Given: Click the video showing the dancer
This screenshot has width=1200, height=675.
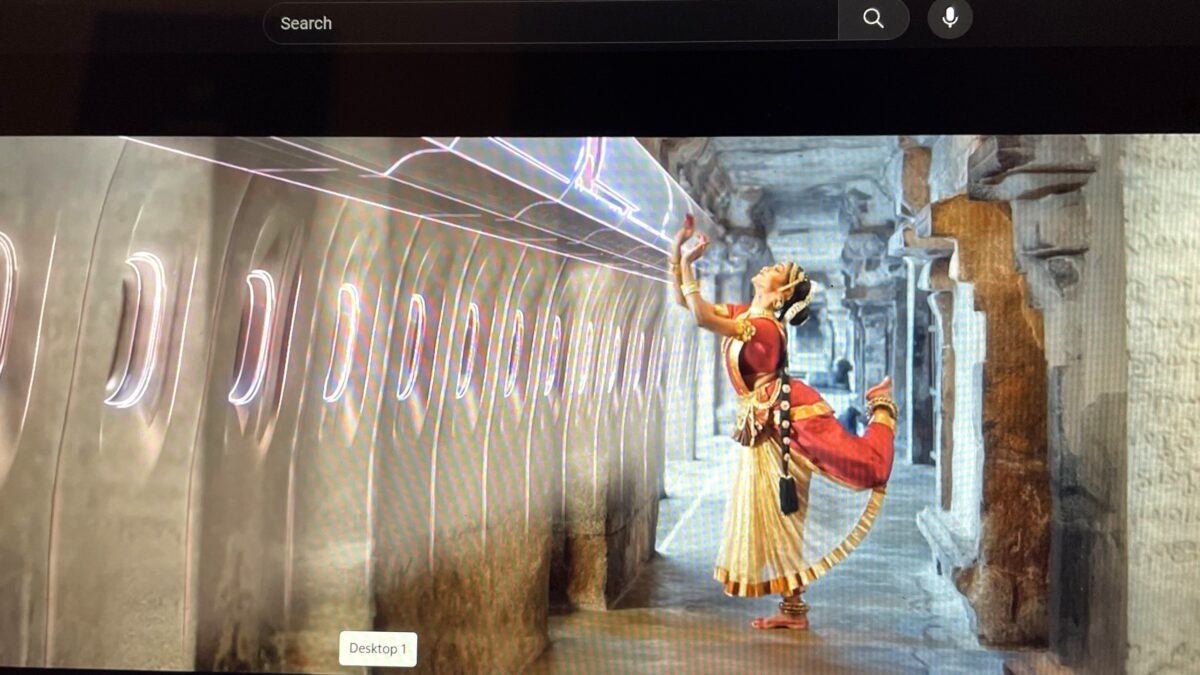Looking at the screenshot, I should pyautogui.click(x=600, y=403).
